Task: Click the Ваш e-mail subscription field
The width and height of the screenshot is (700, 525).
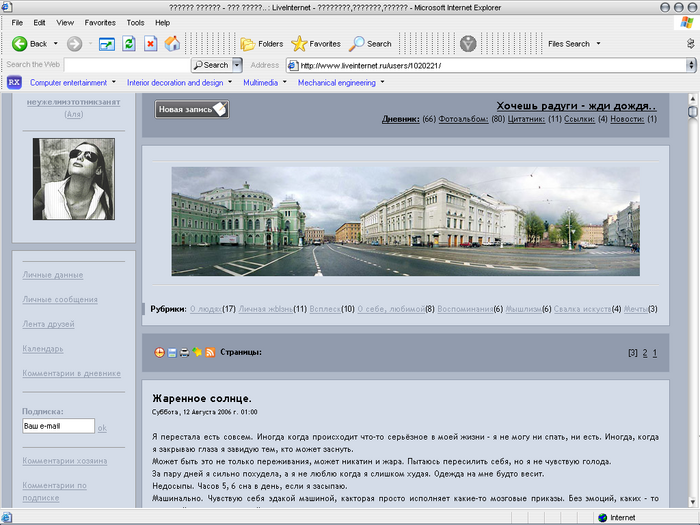Action: tap(58, 426)
